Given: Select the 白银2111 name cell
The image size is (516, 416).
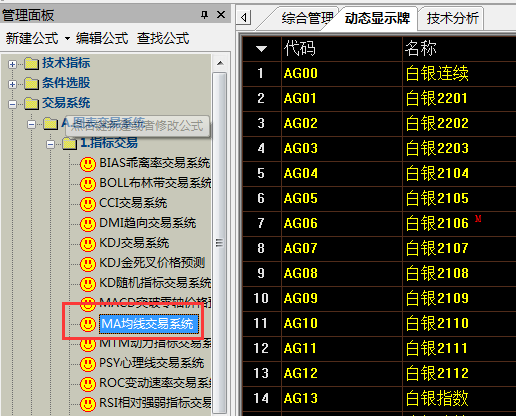Looking at the screenshot, I should click(x=459, y=348).
